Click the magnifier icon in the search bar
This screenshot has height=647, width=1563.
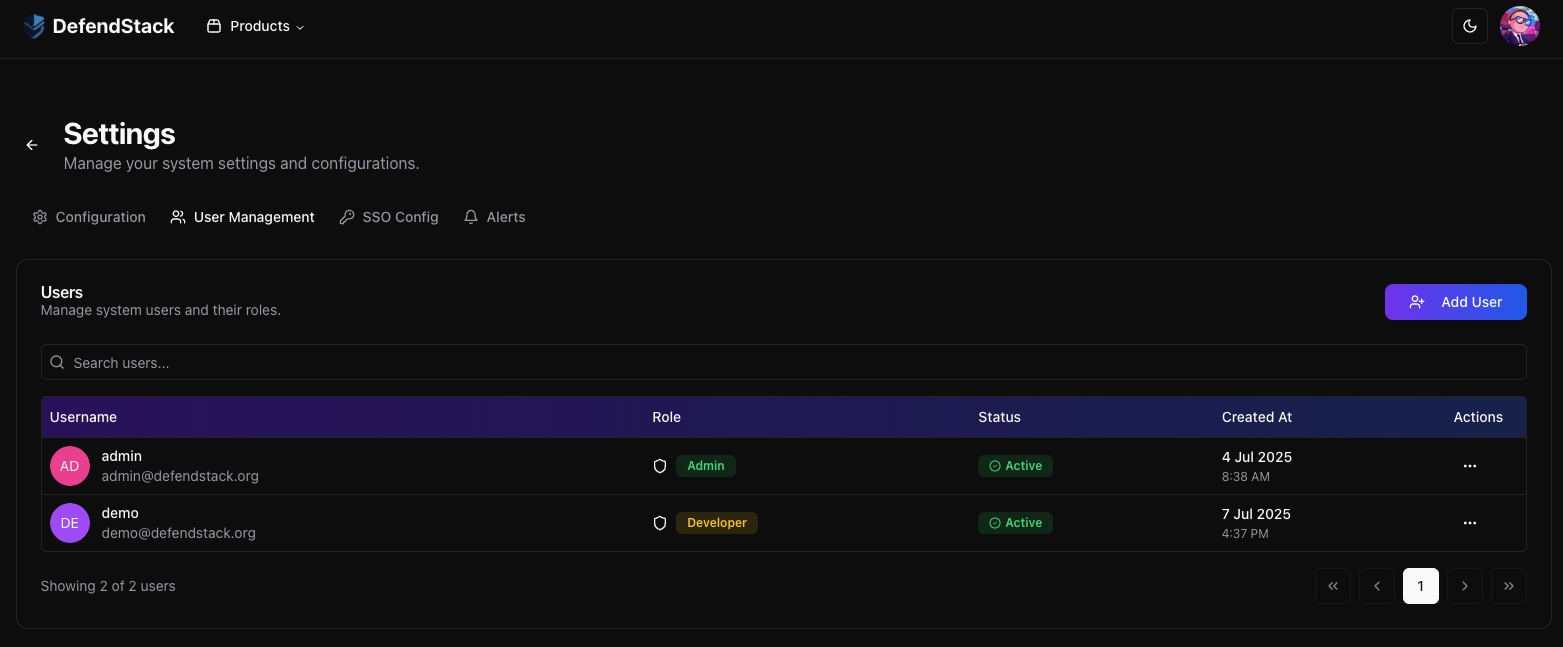click(56, 362)
